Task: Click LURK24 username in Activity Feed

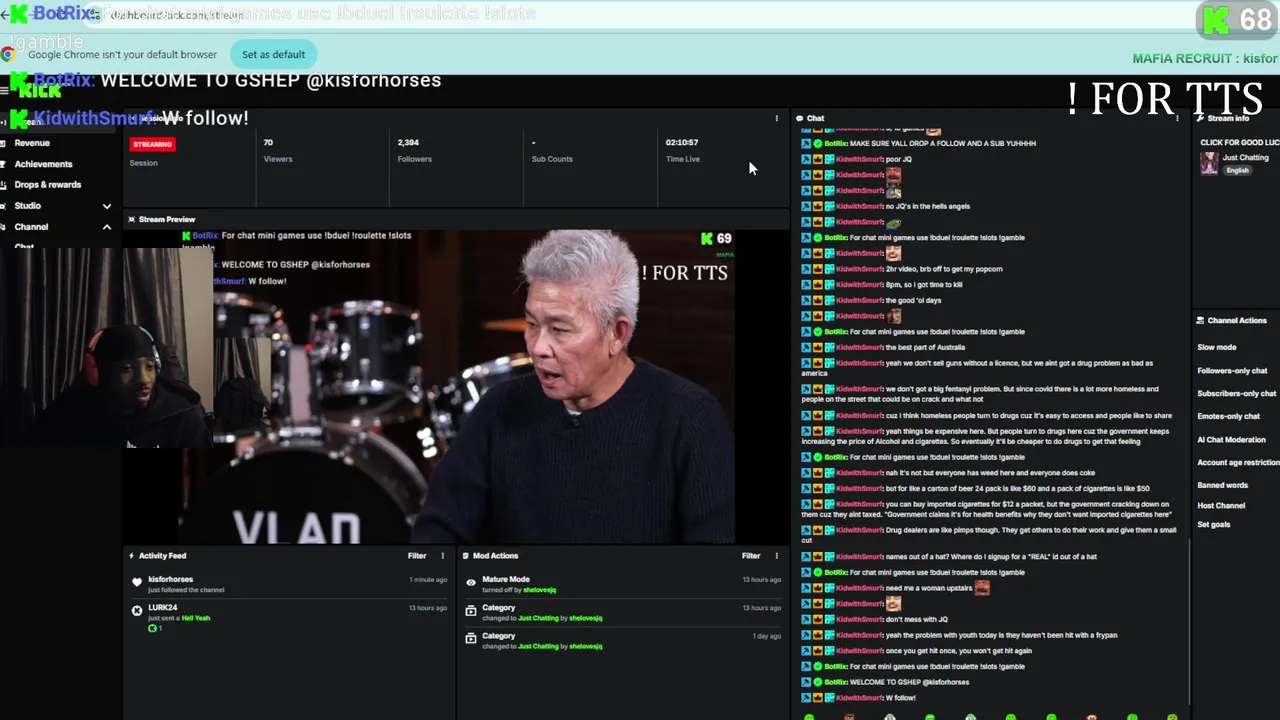Action: tap(162, 608)
